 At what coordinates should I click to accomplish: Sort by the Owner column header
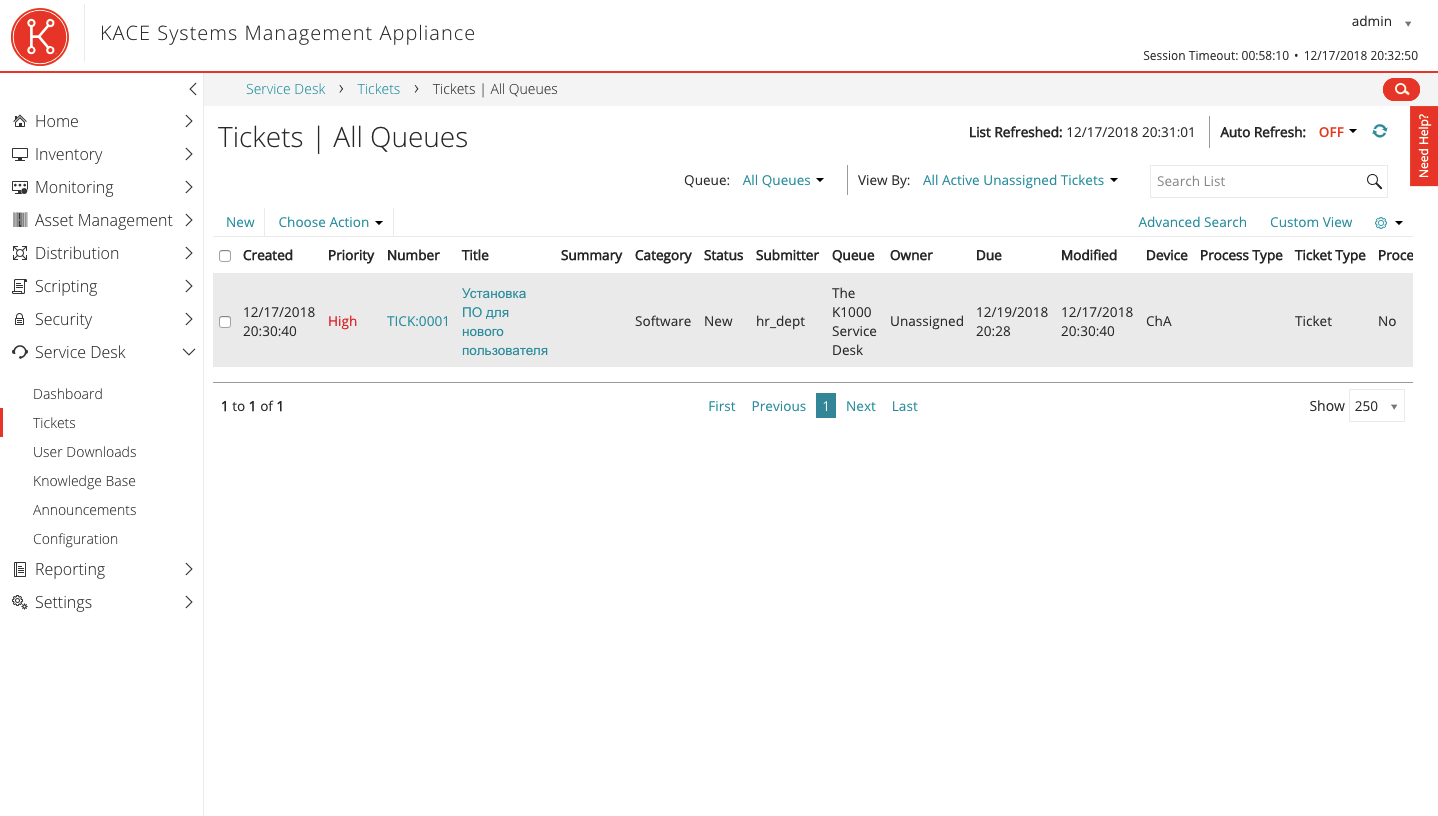[x=911, y=255]
